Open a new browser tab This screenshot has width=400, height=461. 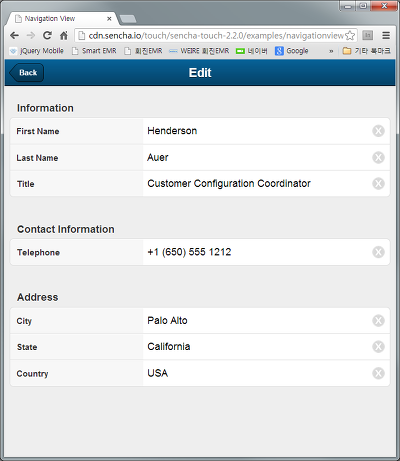(x=128, y=19)
